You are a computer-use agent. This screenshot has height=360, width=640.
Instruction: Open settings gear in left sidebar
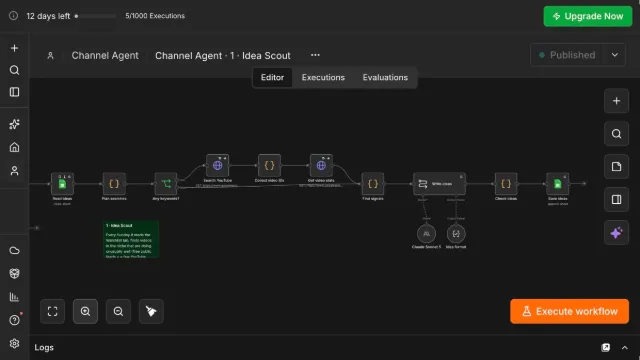click(14, 343)
